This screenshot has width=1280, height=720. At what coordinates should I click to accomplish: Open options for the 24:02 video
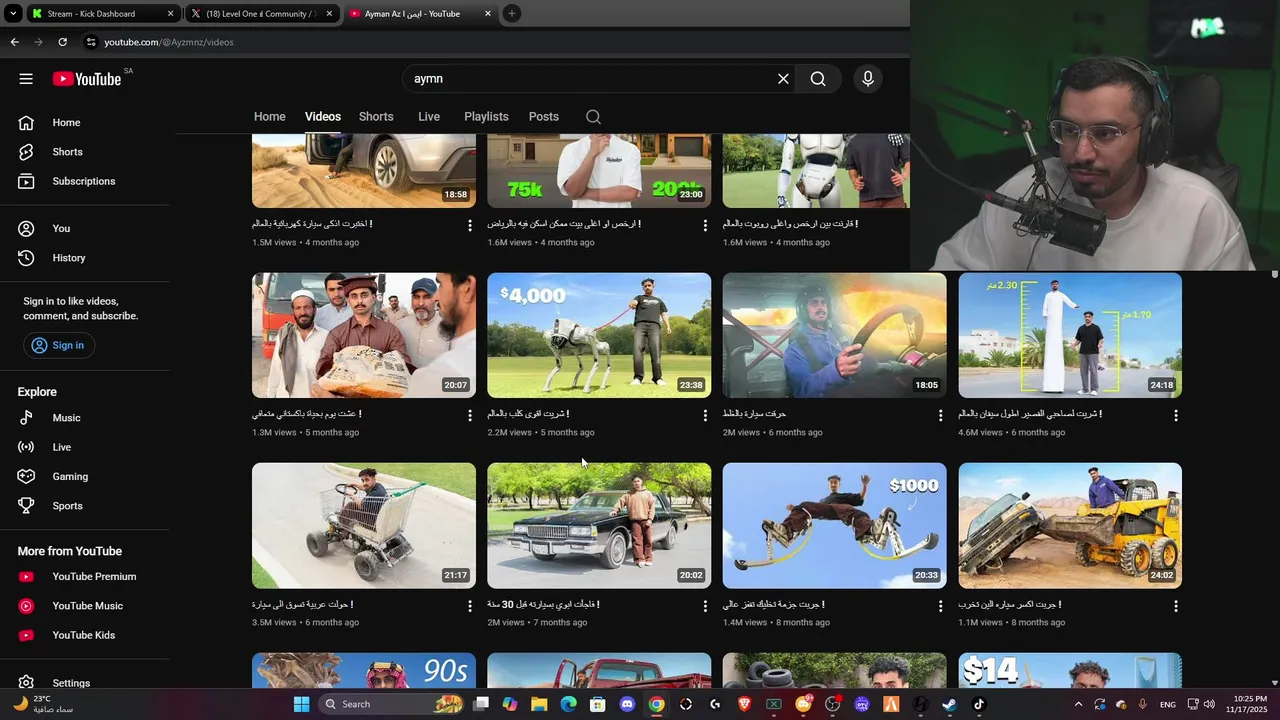tap(1176, 606)
